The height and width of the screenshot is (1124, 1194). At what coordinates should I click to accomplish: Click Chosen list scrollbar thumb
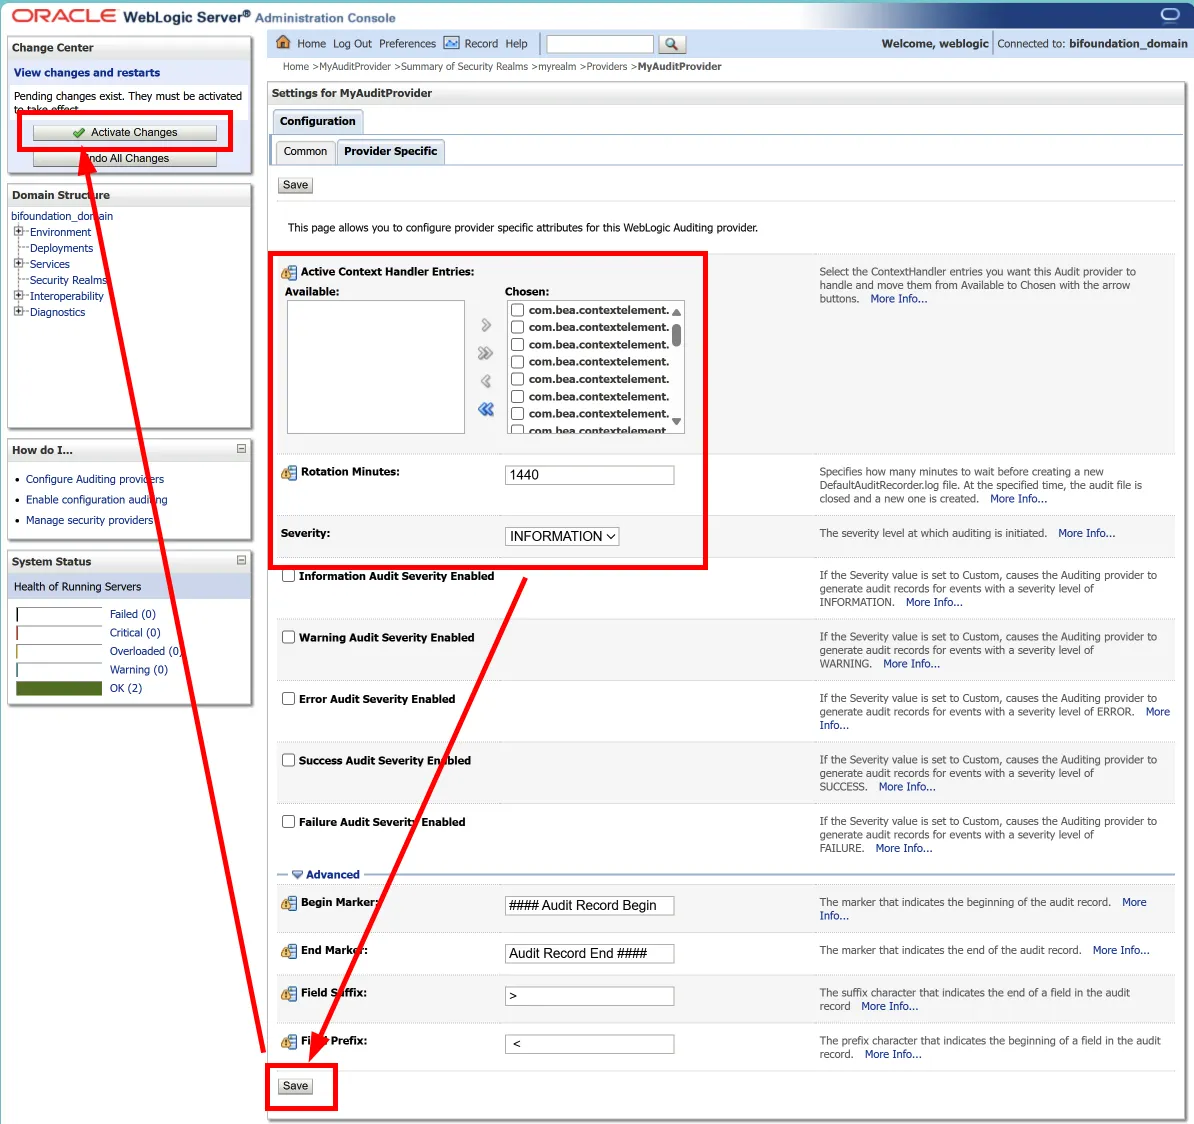(676, 334)
